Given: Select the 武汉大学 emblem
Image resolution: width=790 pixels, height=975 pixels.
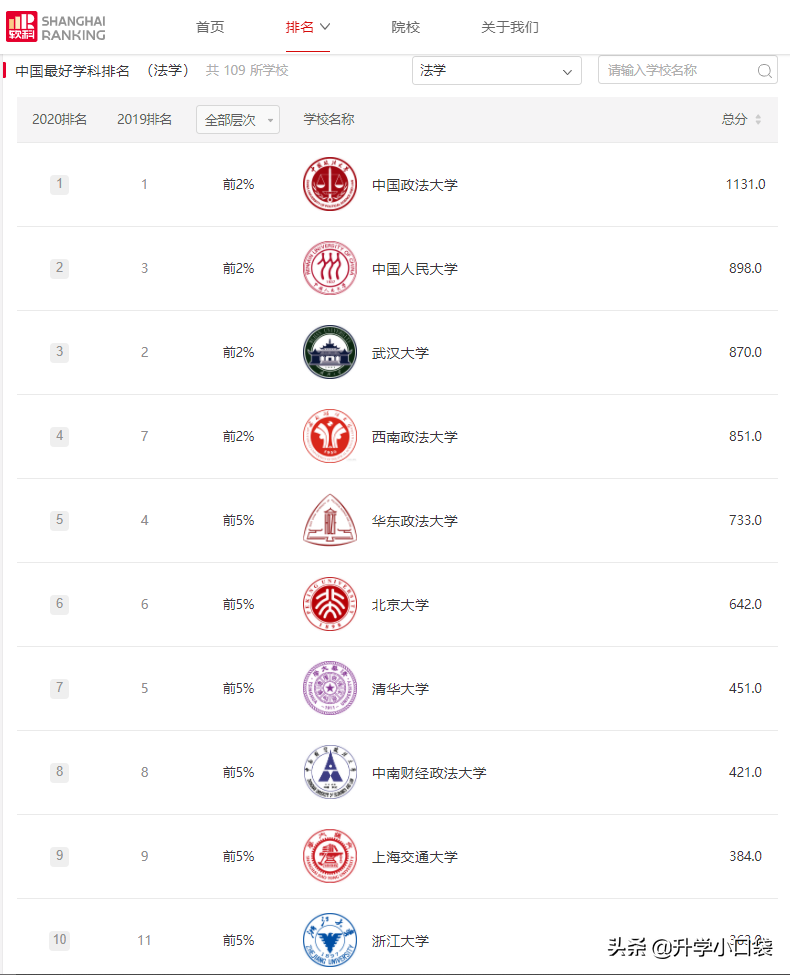Looking at the screenshot, I should (x=330, y=352).
